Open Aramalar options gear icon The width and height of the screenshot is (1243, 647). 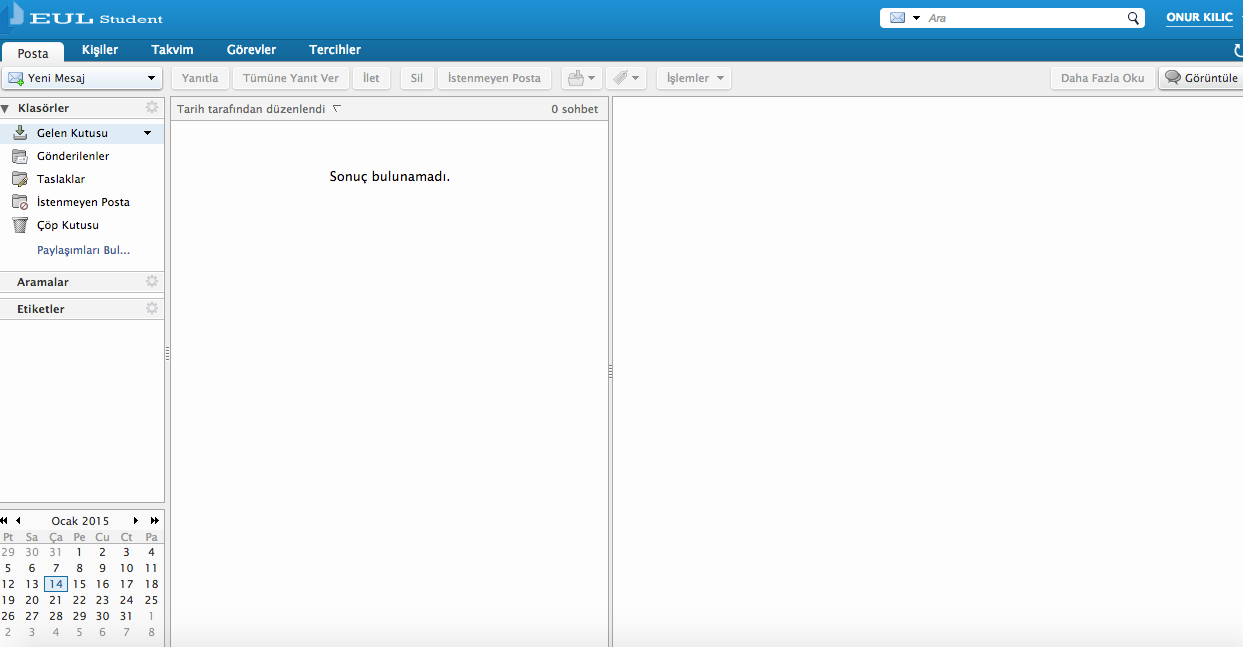152,282
